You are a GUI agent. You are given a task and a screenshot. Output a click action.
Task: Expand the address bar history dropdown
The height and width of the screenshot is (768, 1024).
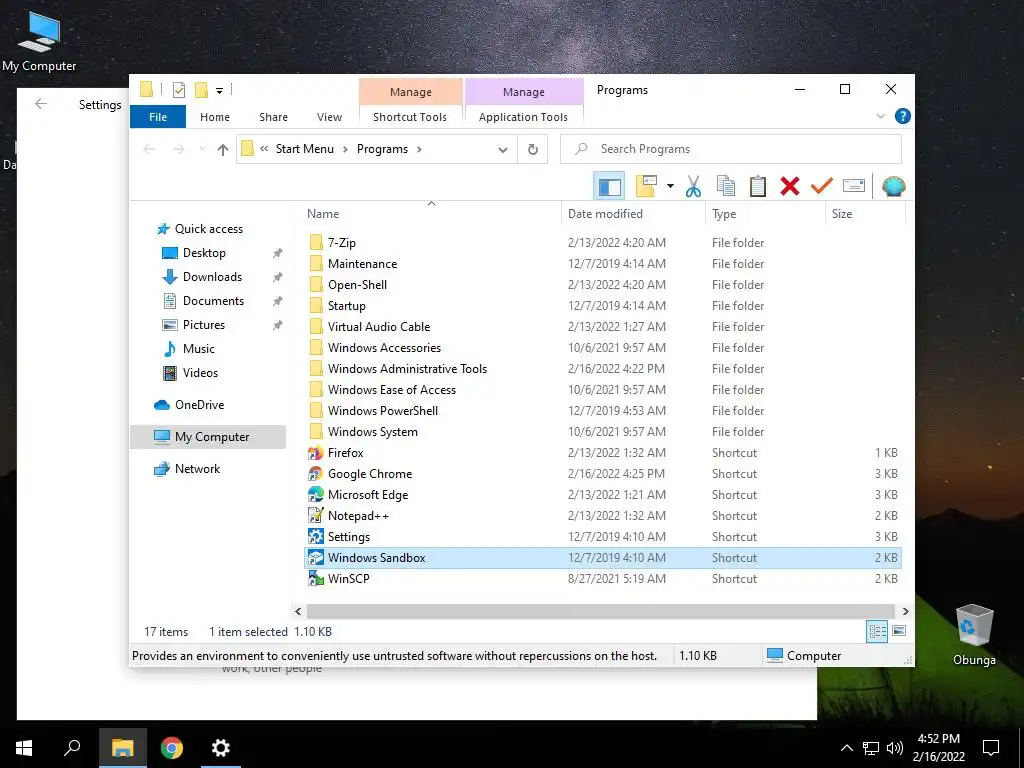(x=503, y=150)
